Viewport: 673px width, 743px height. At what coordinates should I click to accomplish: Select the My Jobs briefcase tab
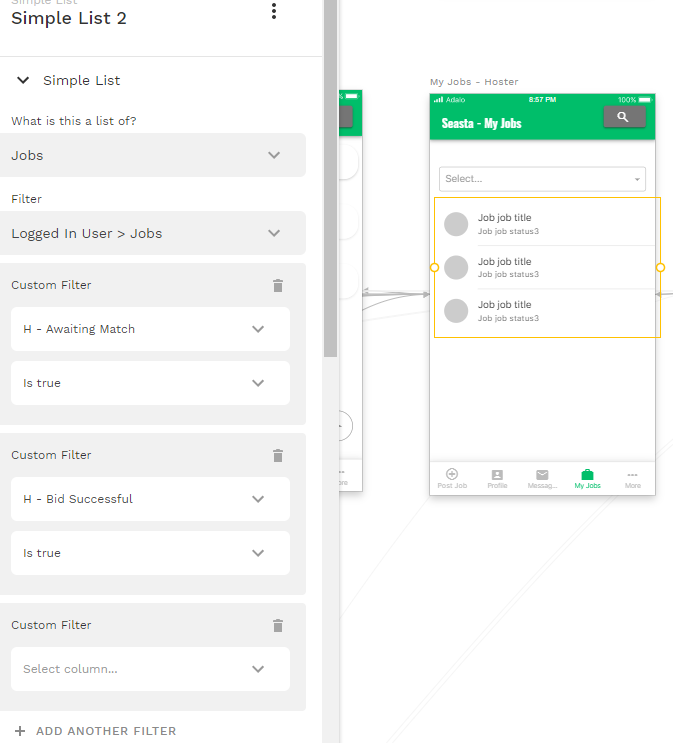[587, 479]
